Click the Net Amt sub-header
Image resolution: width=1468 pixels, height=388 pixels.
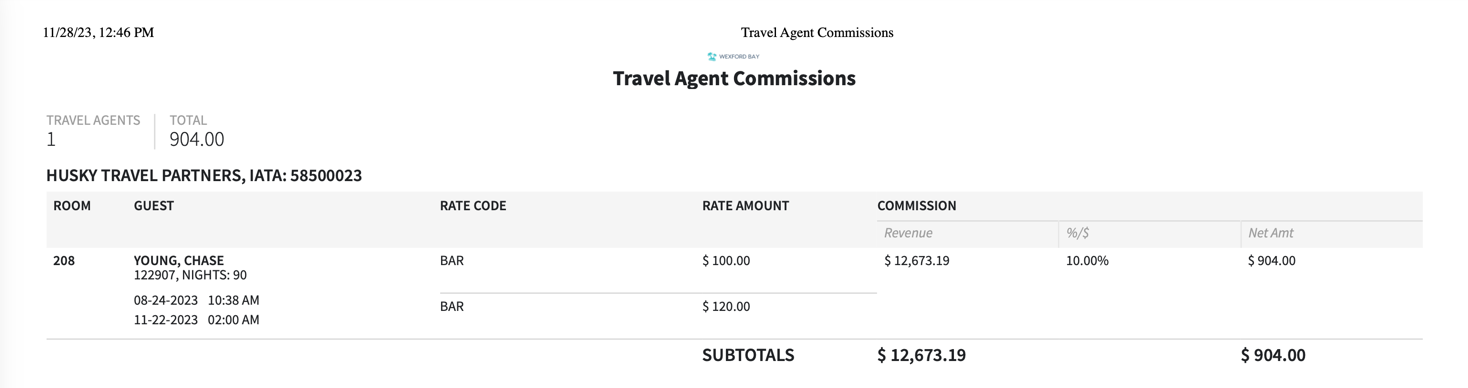click(1271, 233)
